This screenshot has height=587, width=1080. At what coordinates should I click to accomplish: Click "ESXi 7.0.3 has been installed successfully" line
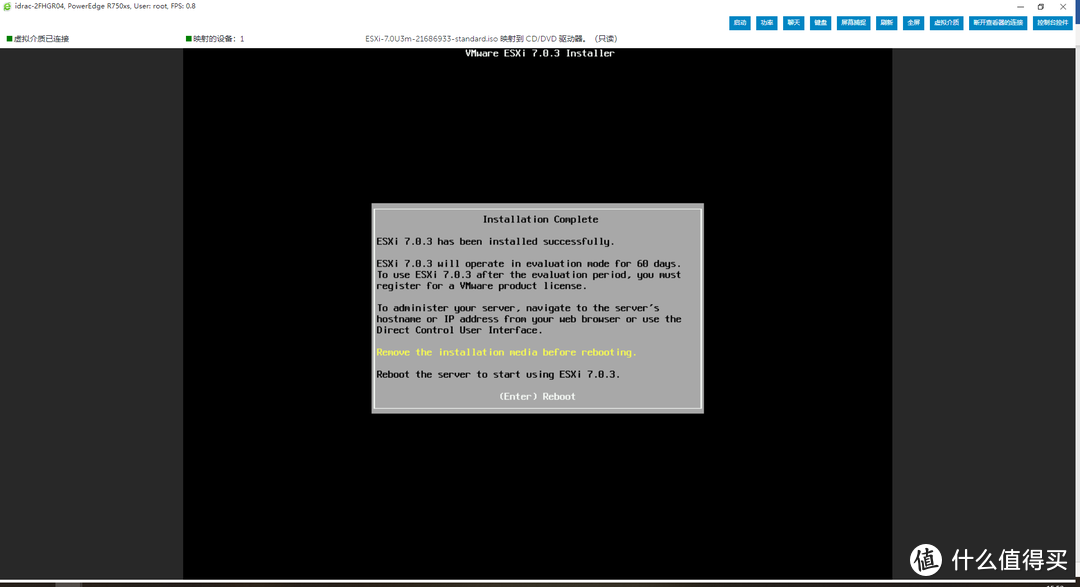(x=495, y=241)
